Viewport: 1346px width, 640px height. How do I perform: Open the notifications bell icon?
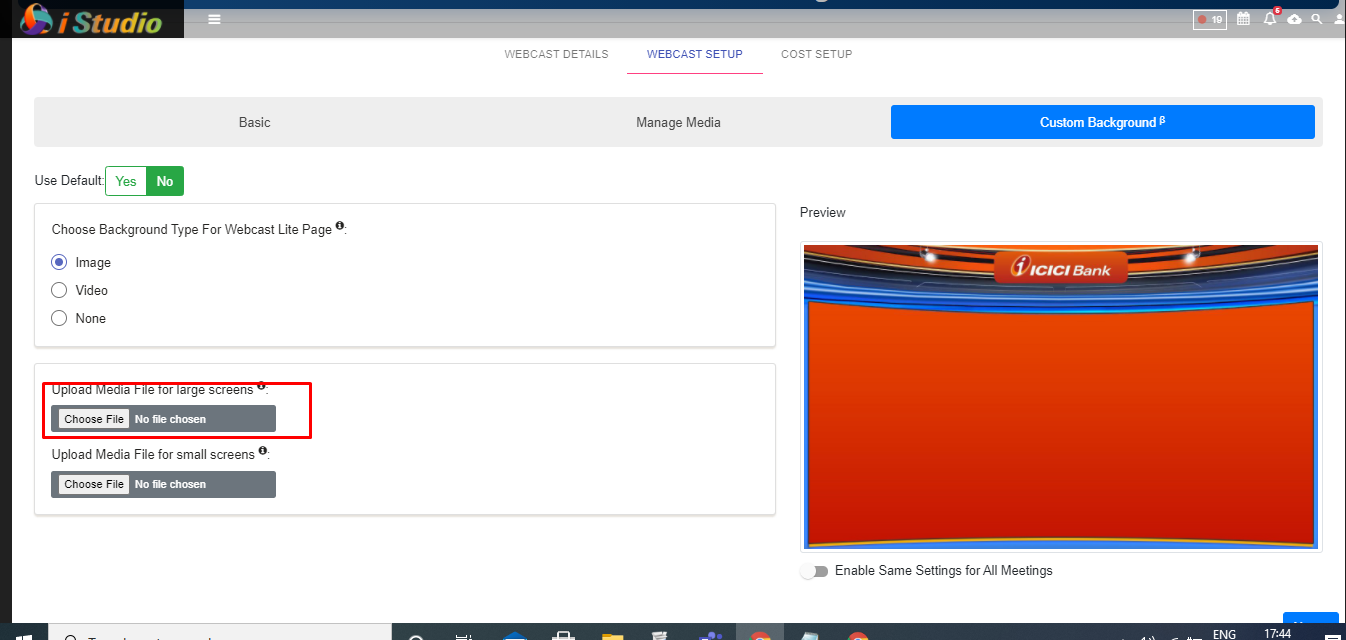(x=1270, y=18)
